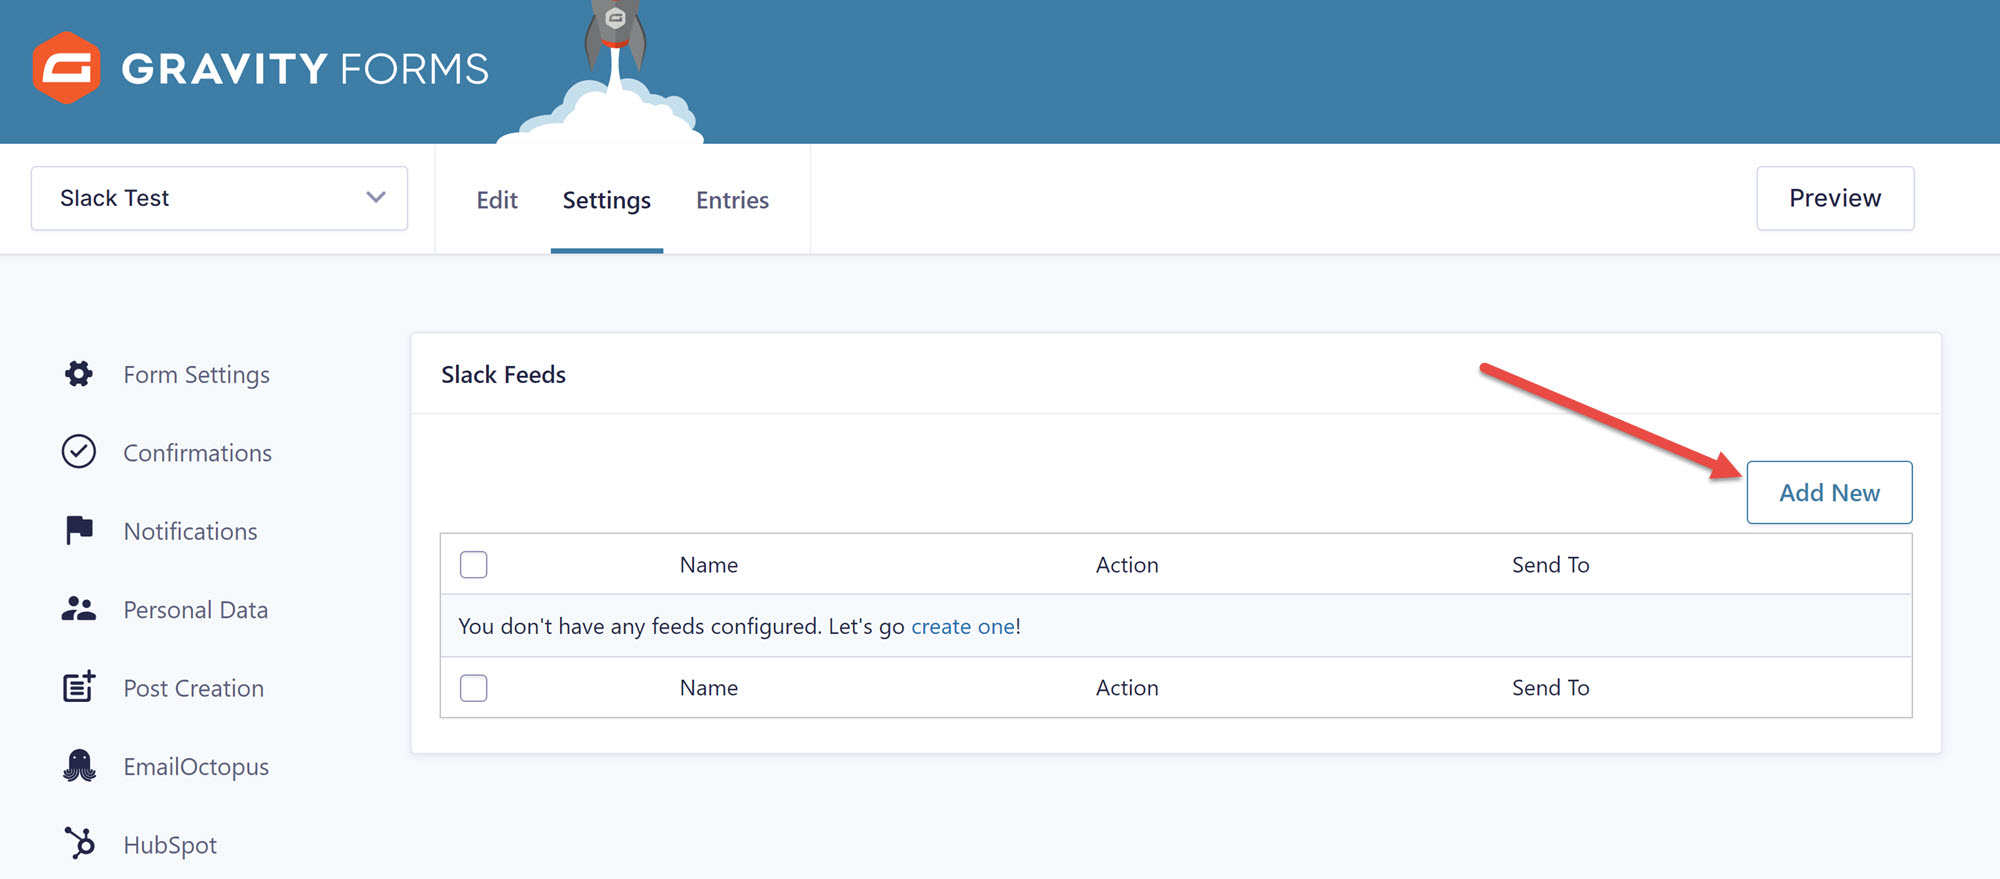Go to Confirmations settings
This screenshot has height=879, width=2000.
(x=197, y=453)
